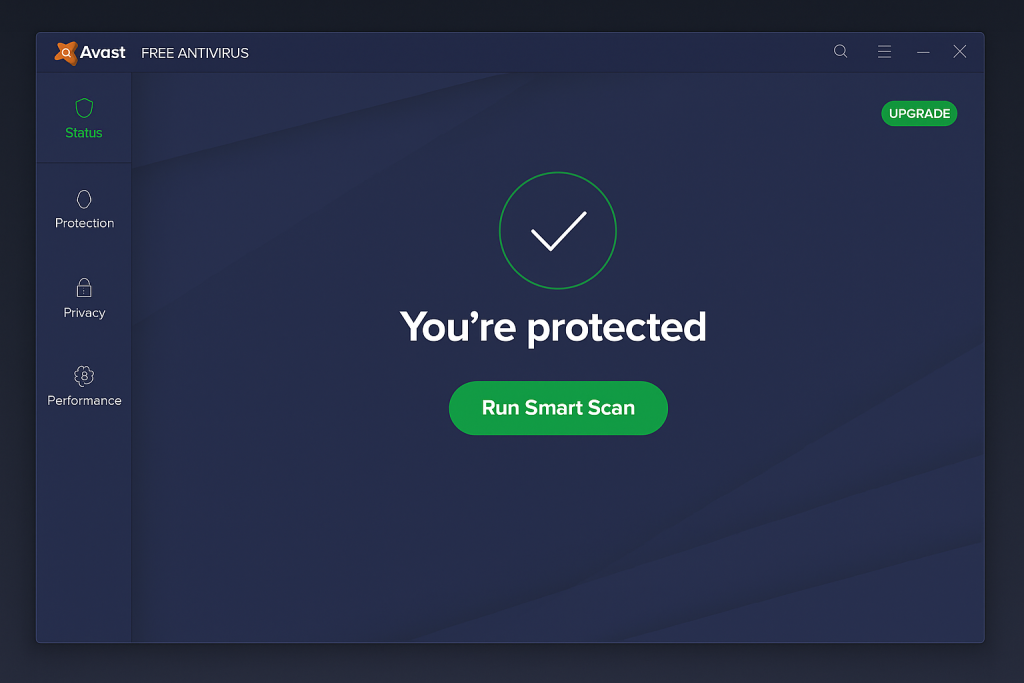Screen dimensions: 1024x683
Task: Click the Avast wordmark in title bar
Action: tap(104, 53)
